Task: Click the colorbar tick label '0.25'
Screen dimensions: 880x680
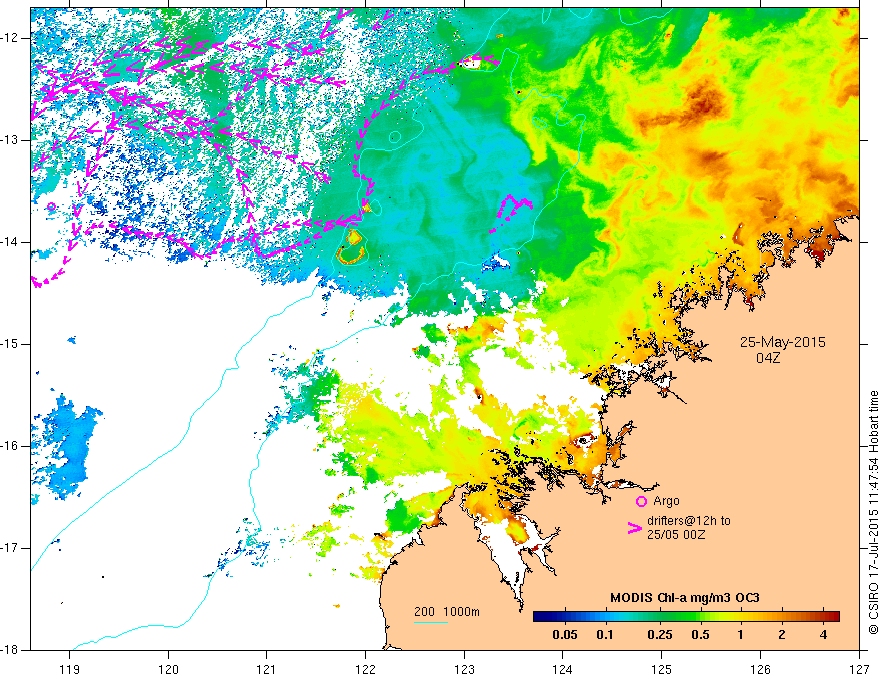Action: (659, 635)
